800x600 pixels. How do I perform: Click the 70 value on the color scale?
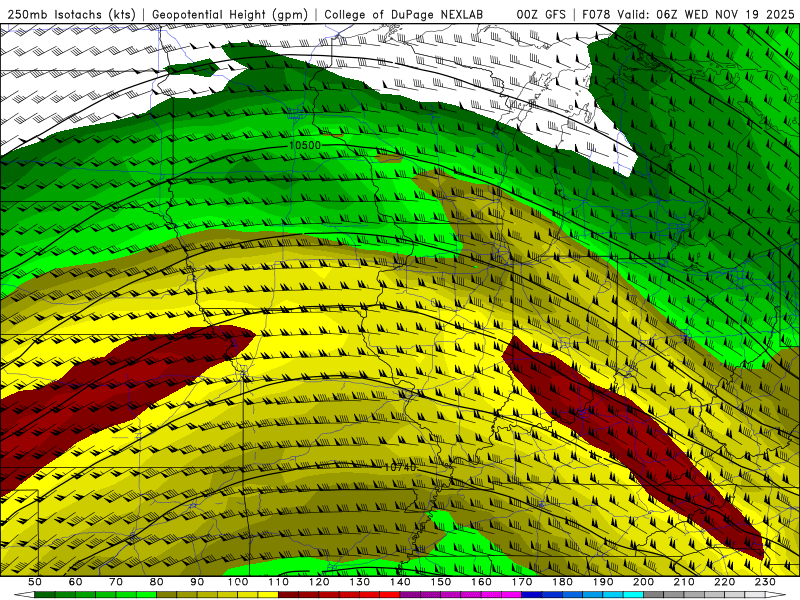(116, 582)
